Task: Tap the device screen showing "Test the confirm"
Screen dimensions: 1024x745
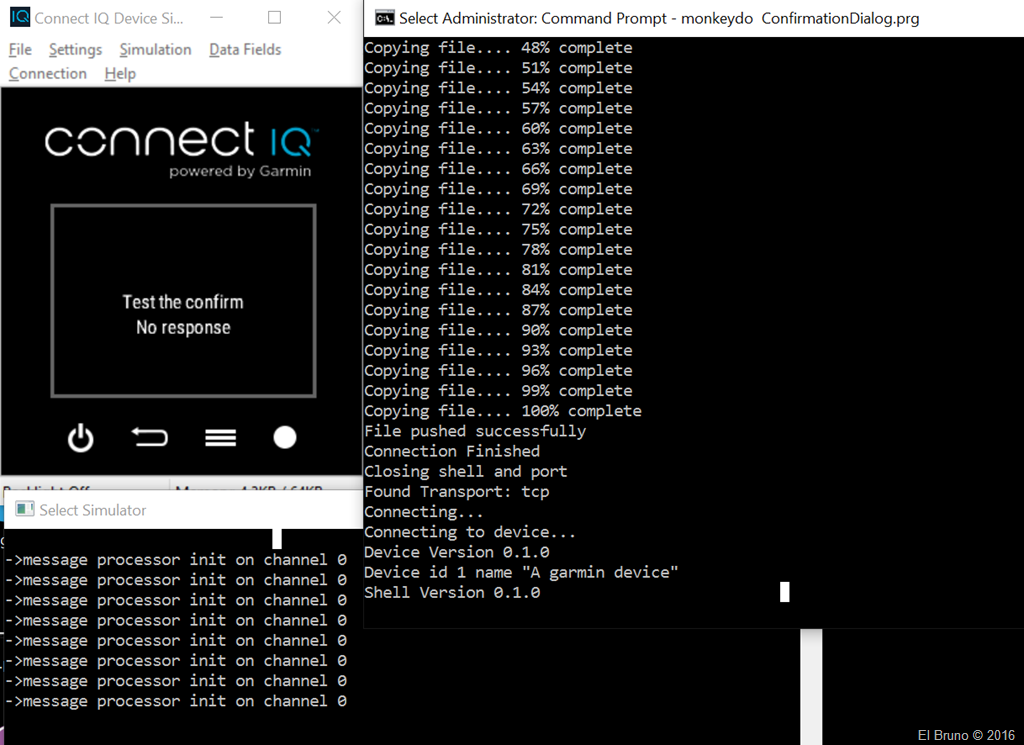Action: [x=183, y=301]
